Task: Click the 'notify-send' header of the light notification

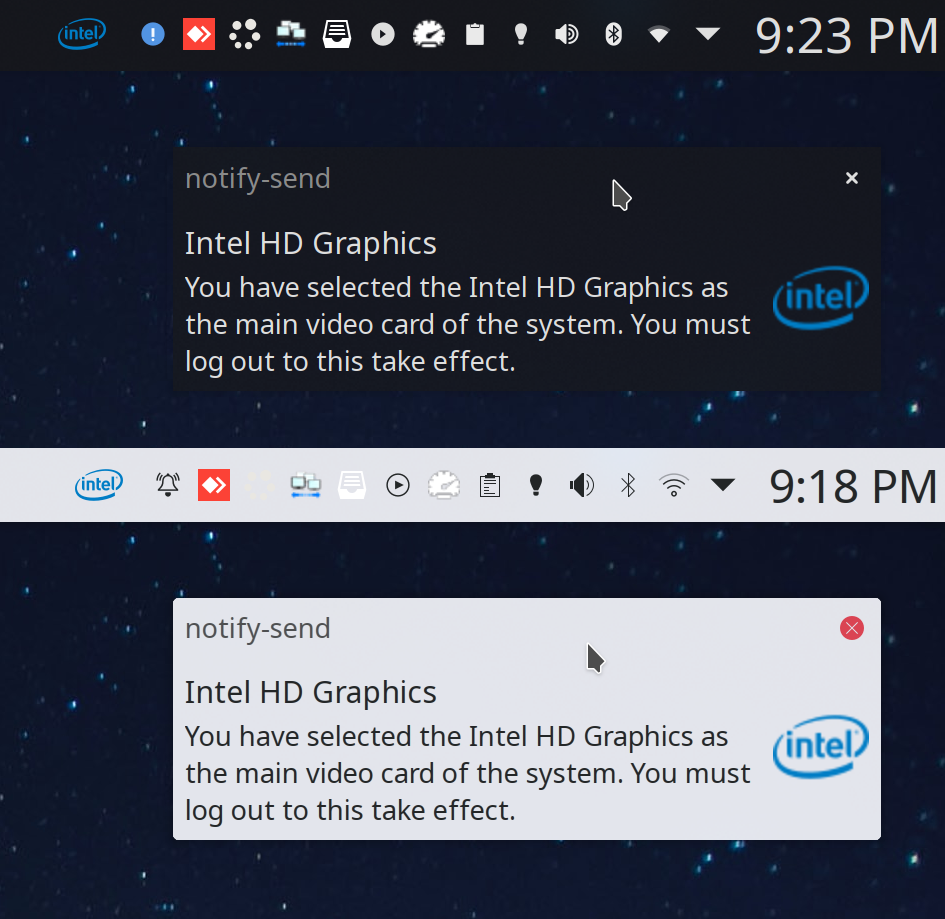Action: [258, 629]
